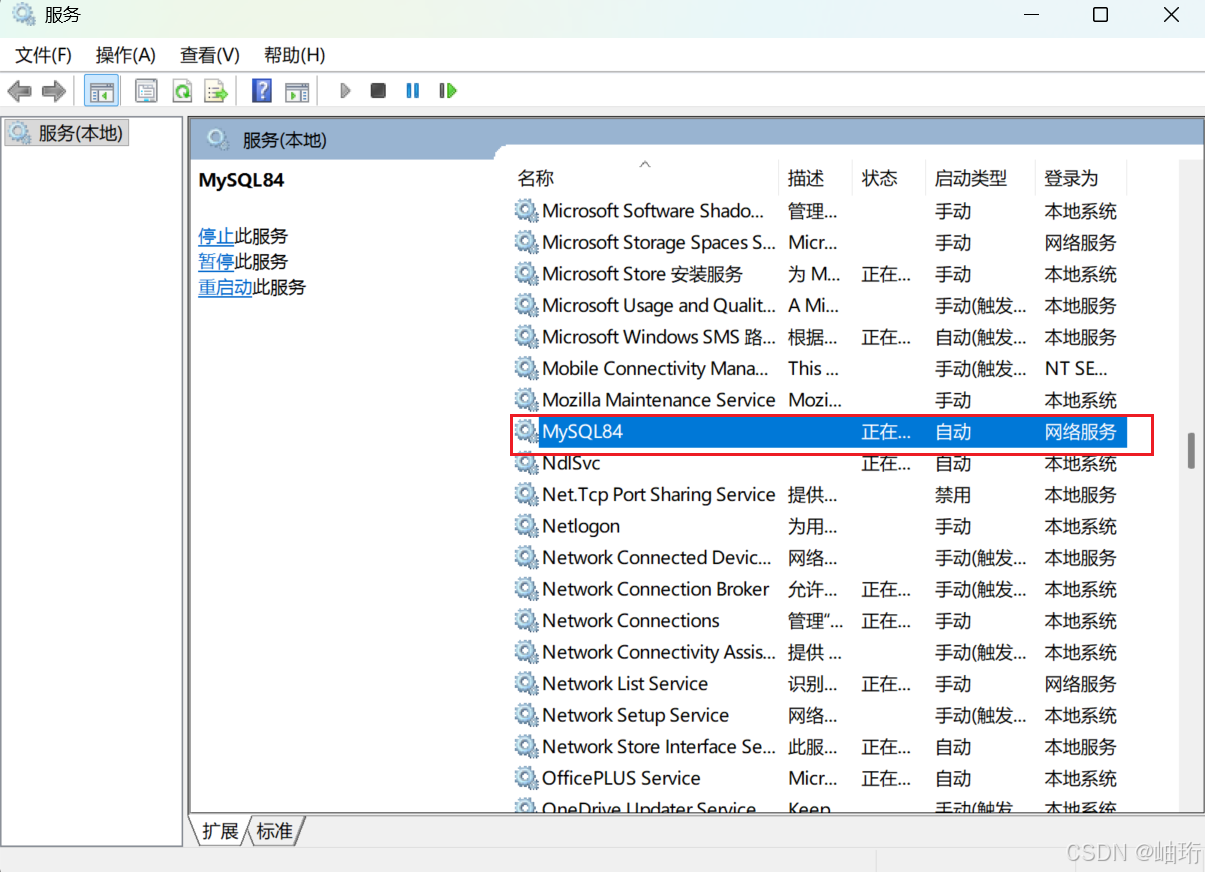
Task: Click the Pause Service toolbar icon
Action: (412, 91)
